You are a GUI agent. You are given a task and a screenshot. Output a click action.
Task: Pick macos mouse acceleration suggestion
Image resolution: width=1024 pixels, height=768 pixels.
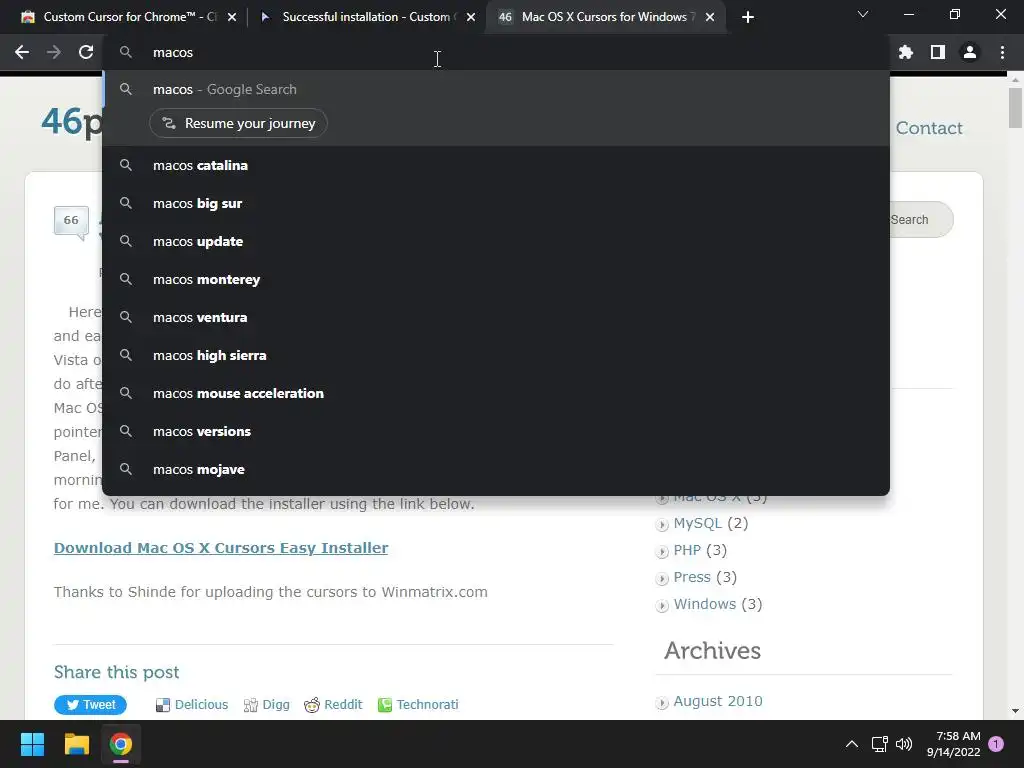[x=496, y=393]
